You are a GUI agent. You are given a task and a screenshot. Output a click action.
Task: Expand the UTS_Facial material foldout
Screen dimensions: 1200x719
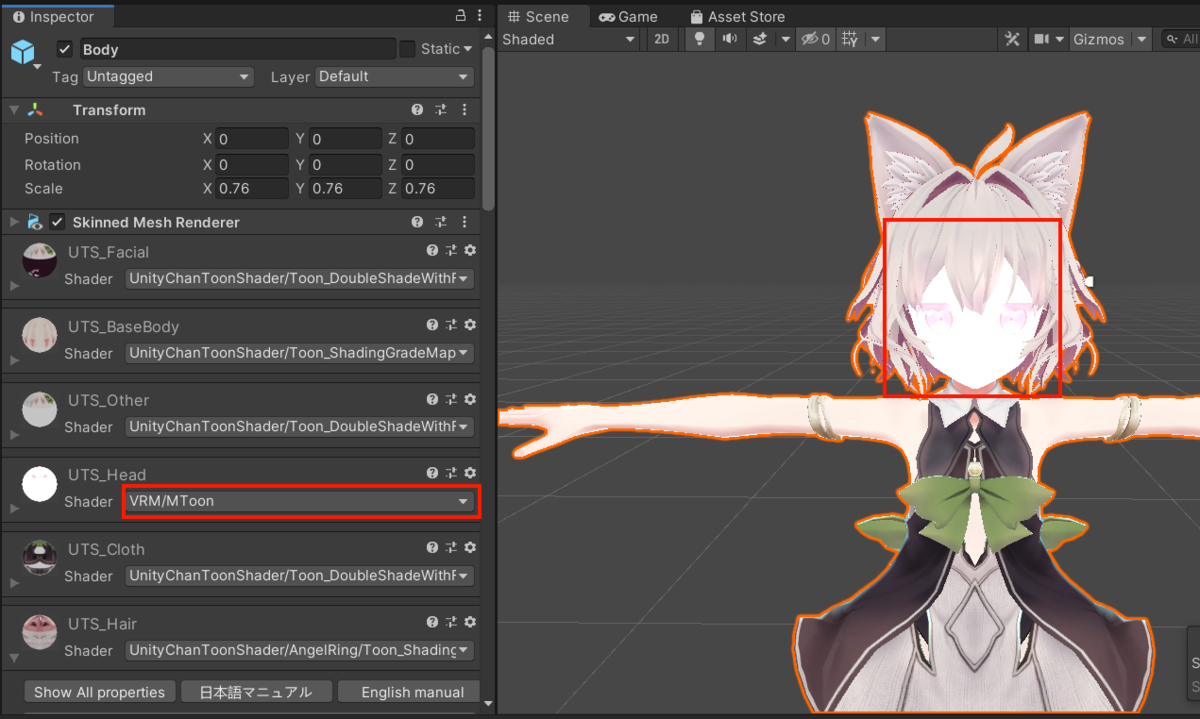tap(14, 285)
